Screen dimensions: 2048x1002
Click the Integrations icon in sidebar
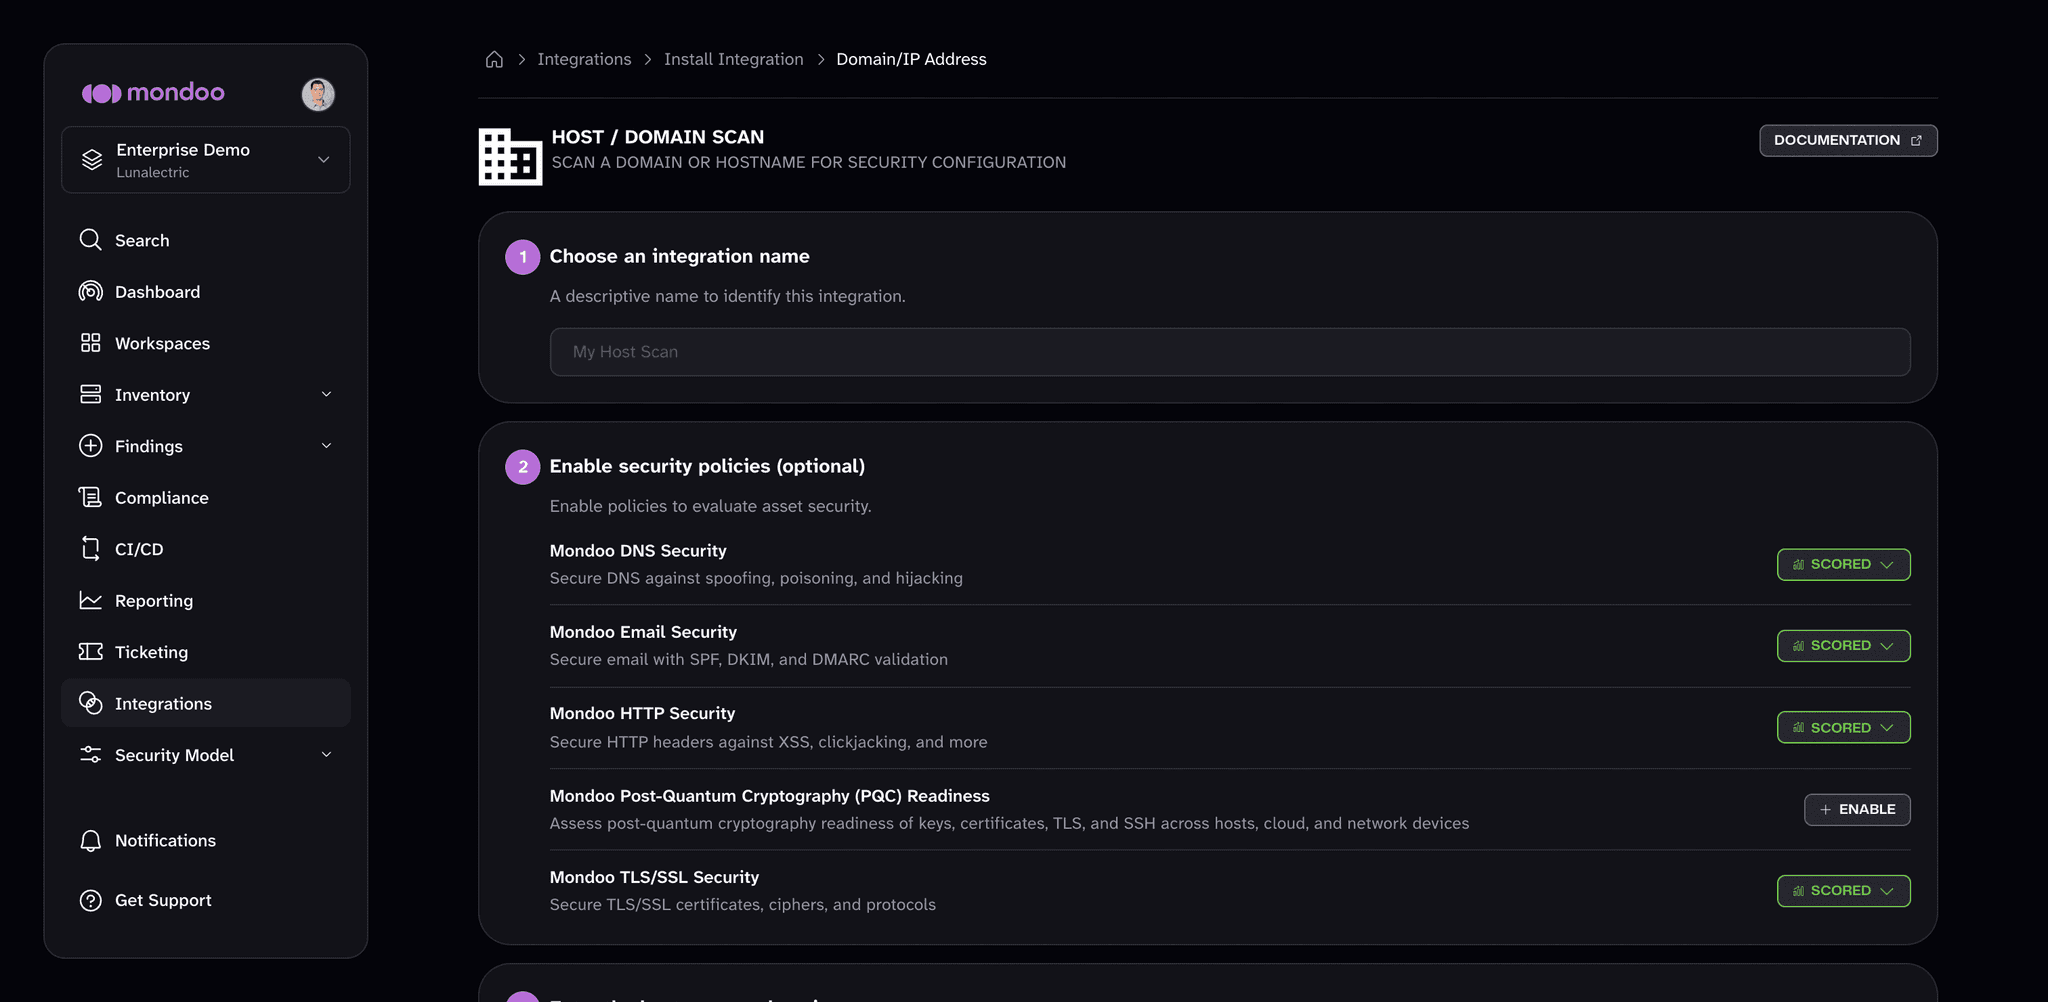point(91,704)
